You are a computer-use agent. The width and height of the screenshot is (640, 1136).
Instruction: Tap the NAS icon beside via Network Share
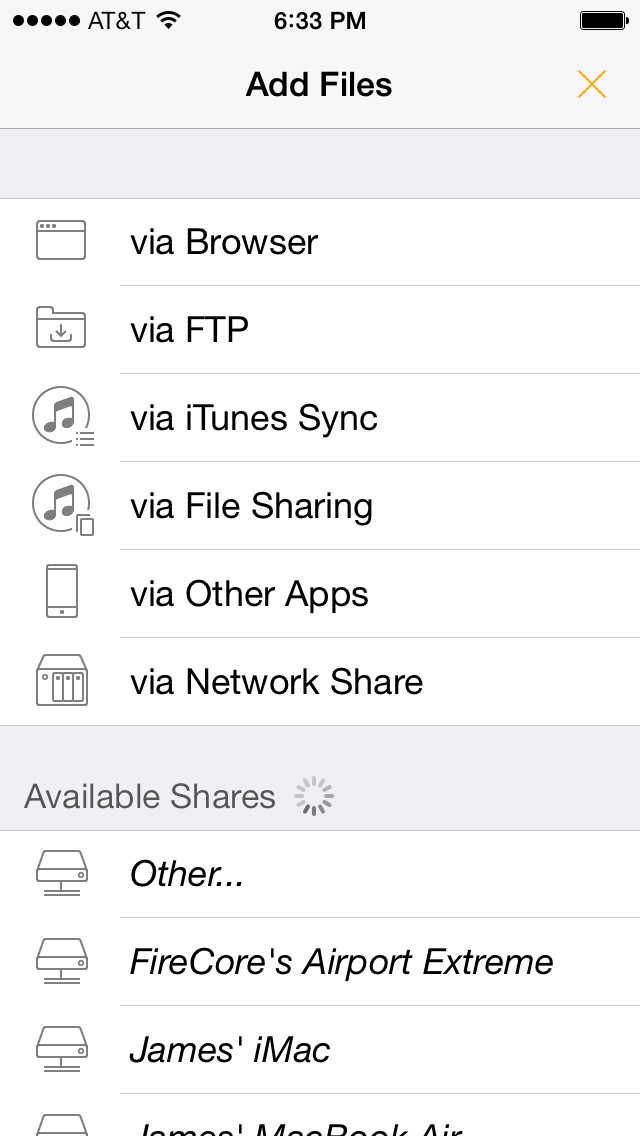(61, 680)
